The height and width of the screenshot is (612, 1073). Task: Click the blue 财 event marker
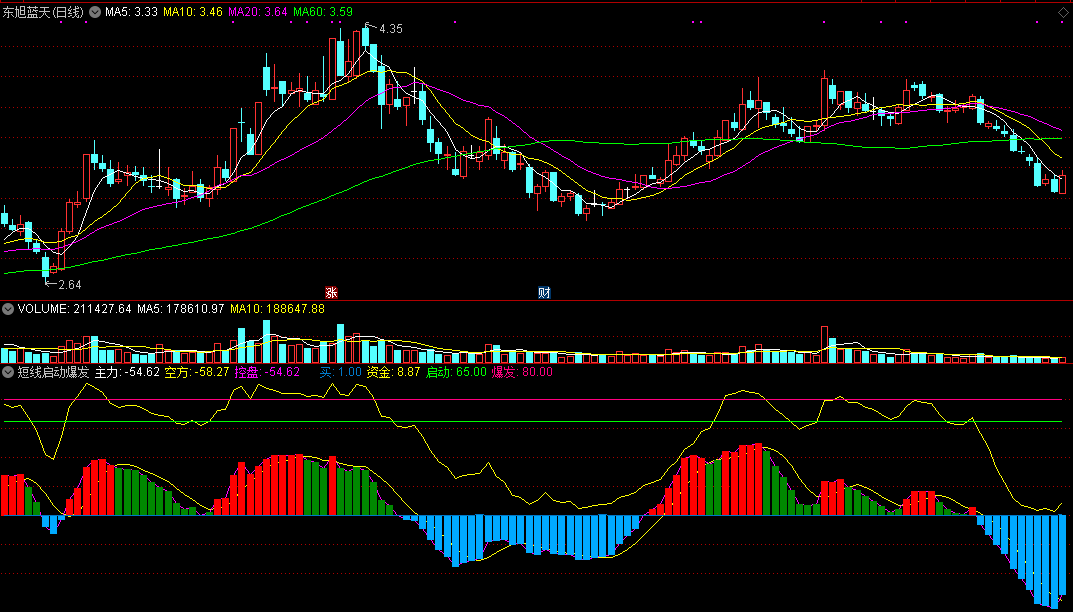(544, 293)
